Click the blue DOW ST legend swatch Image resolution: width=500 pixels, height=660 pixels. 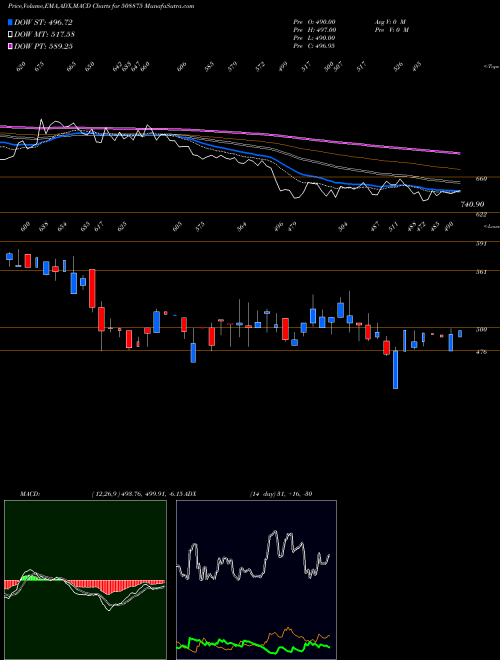(x=11, y=22)
